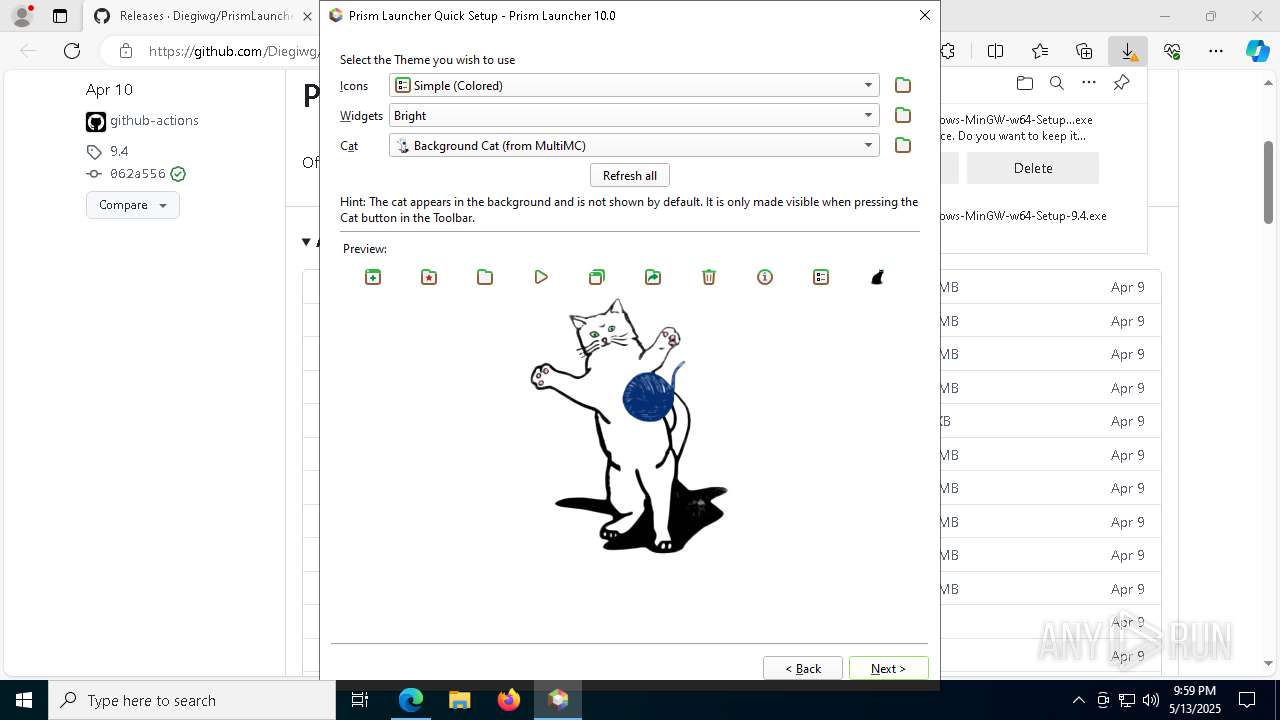Open Edge Favorites star icon
This screenshot has width=1280, height=720.
click(x=1040, y=51)
